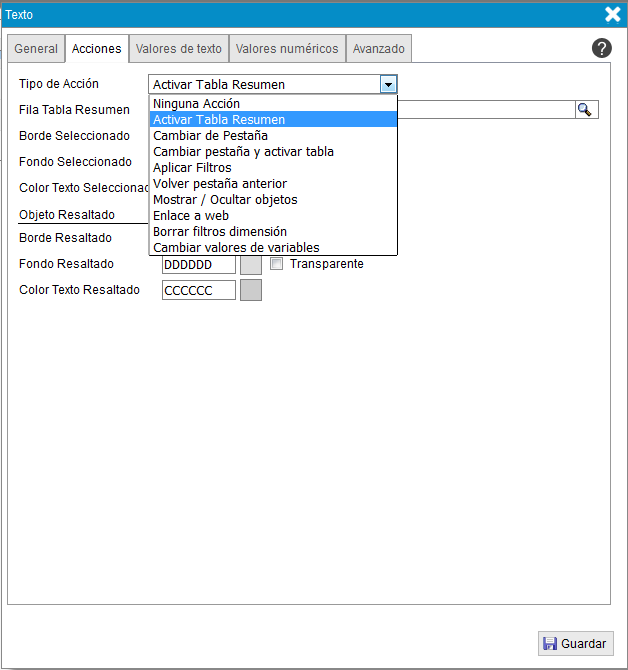Image resolution: width=628 pixels, height=670 pixels.
Task: Switch to the General tab
Action: click(x=36, y=49)
